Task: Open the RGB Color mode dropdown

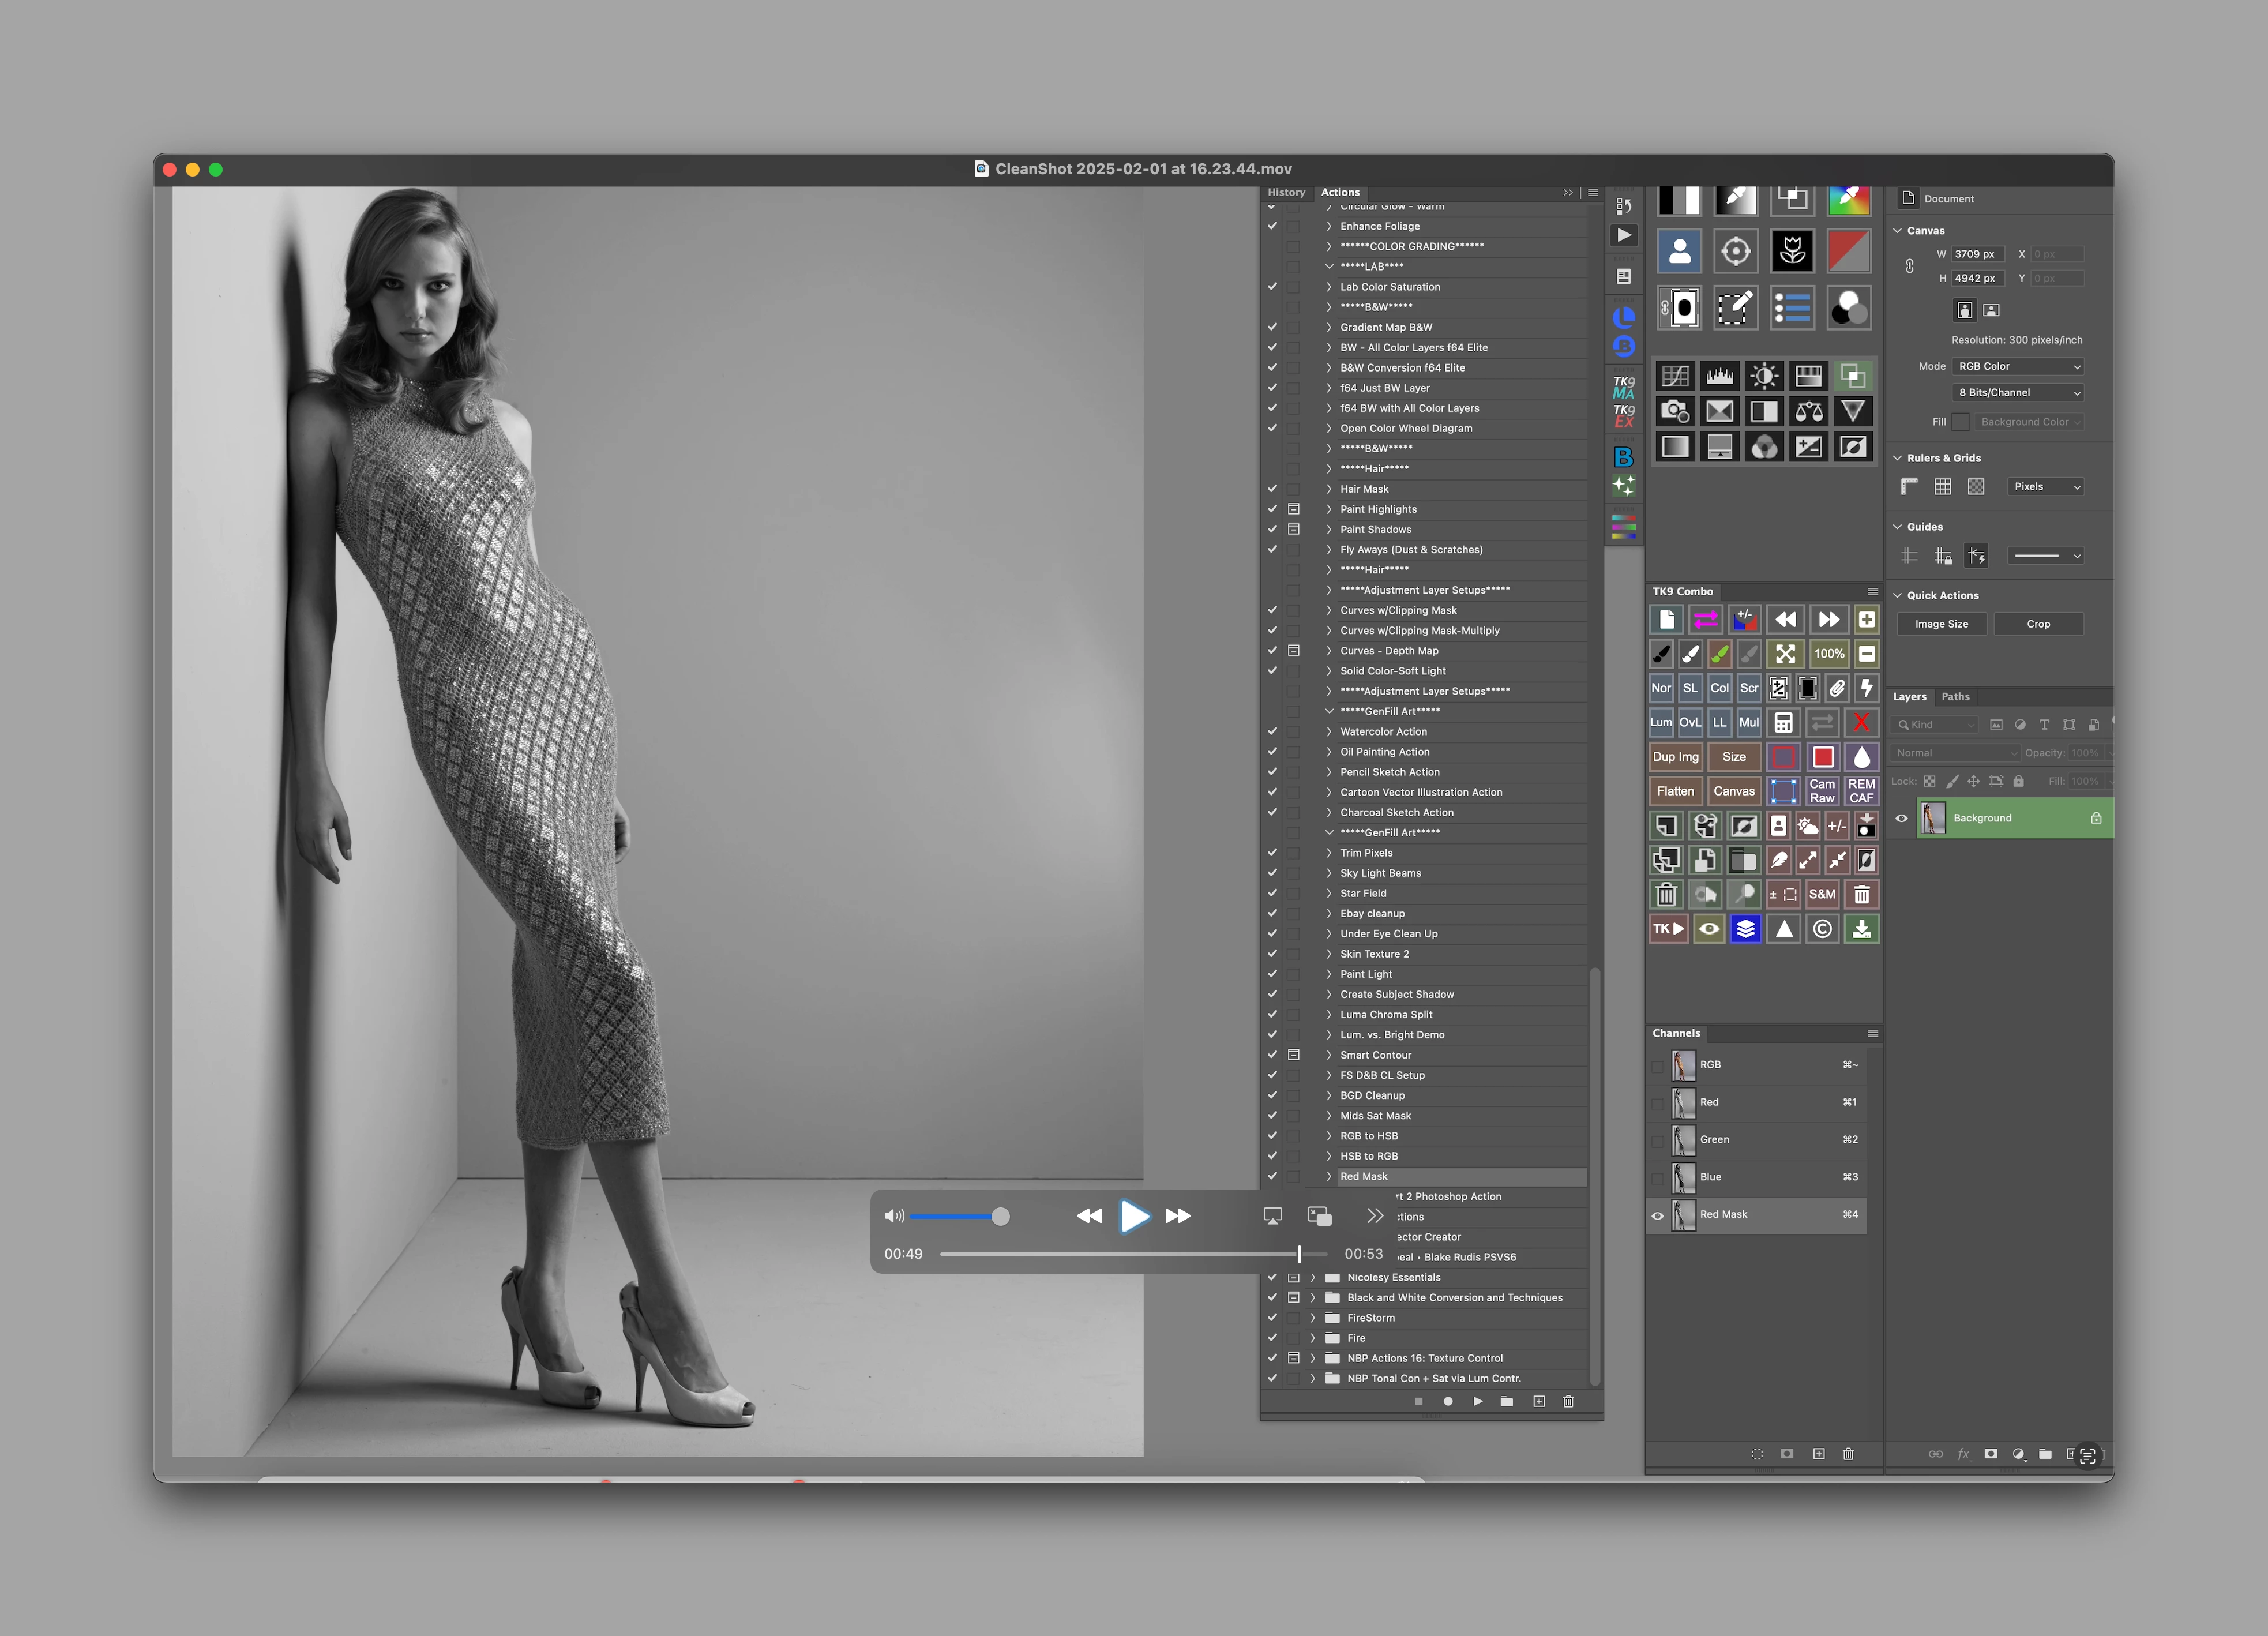Action: [2018, 366]
